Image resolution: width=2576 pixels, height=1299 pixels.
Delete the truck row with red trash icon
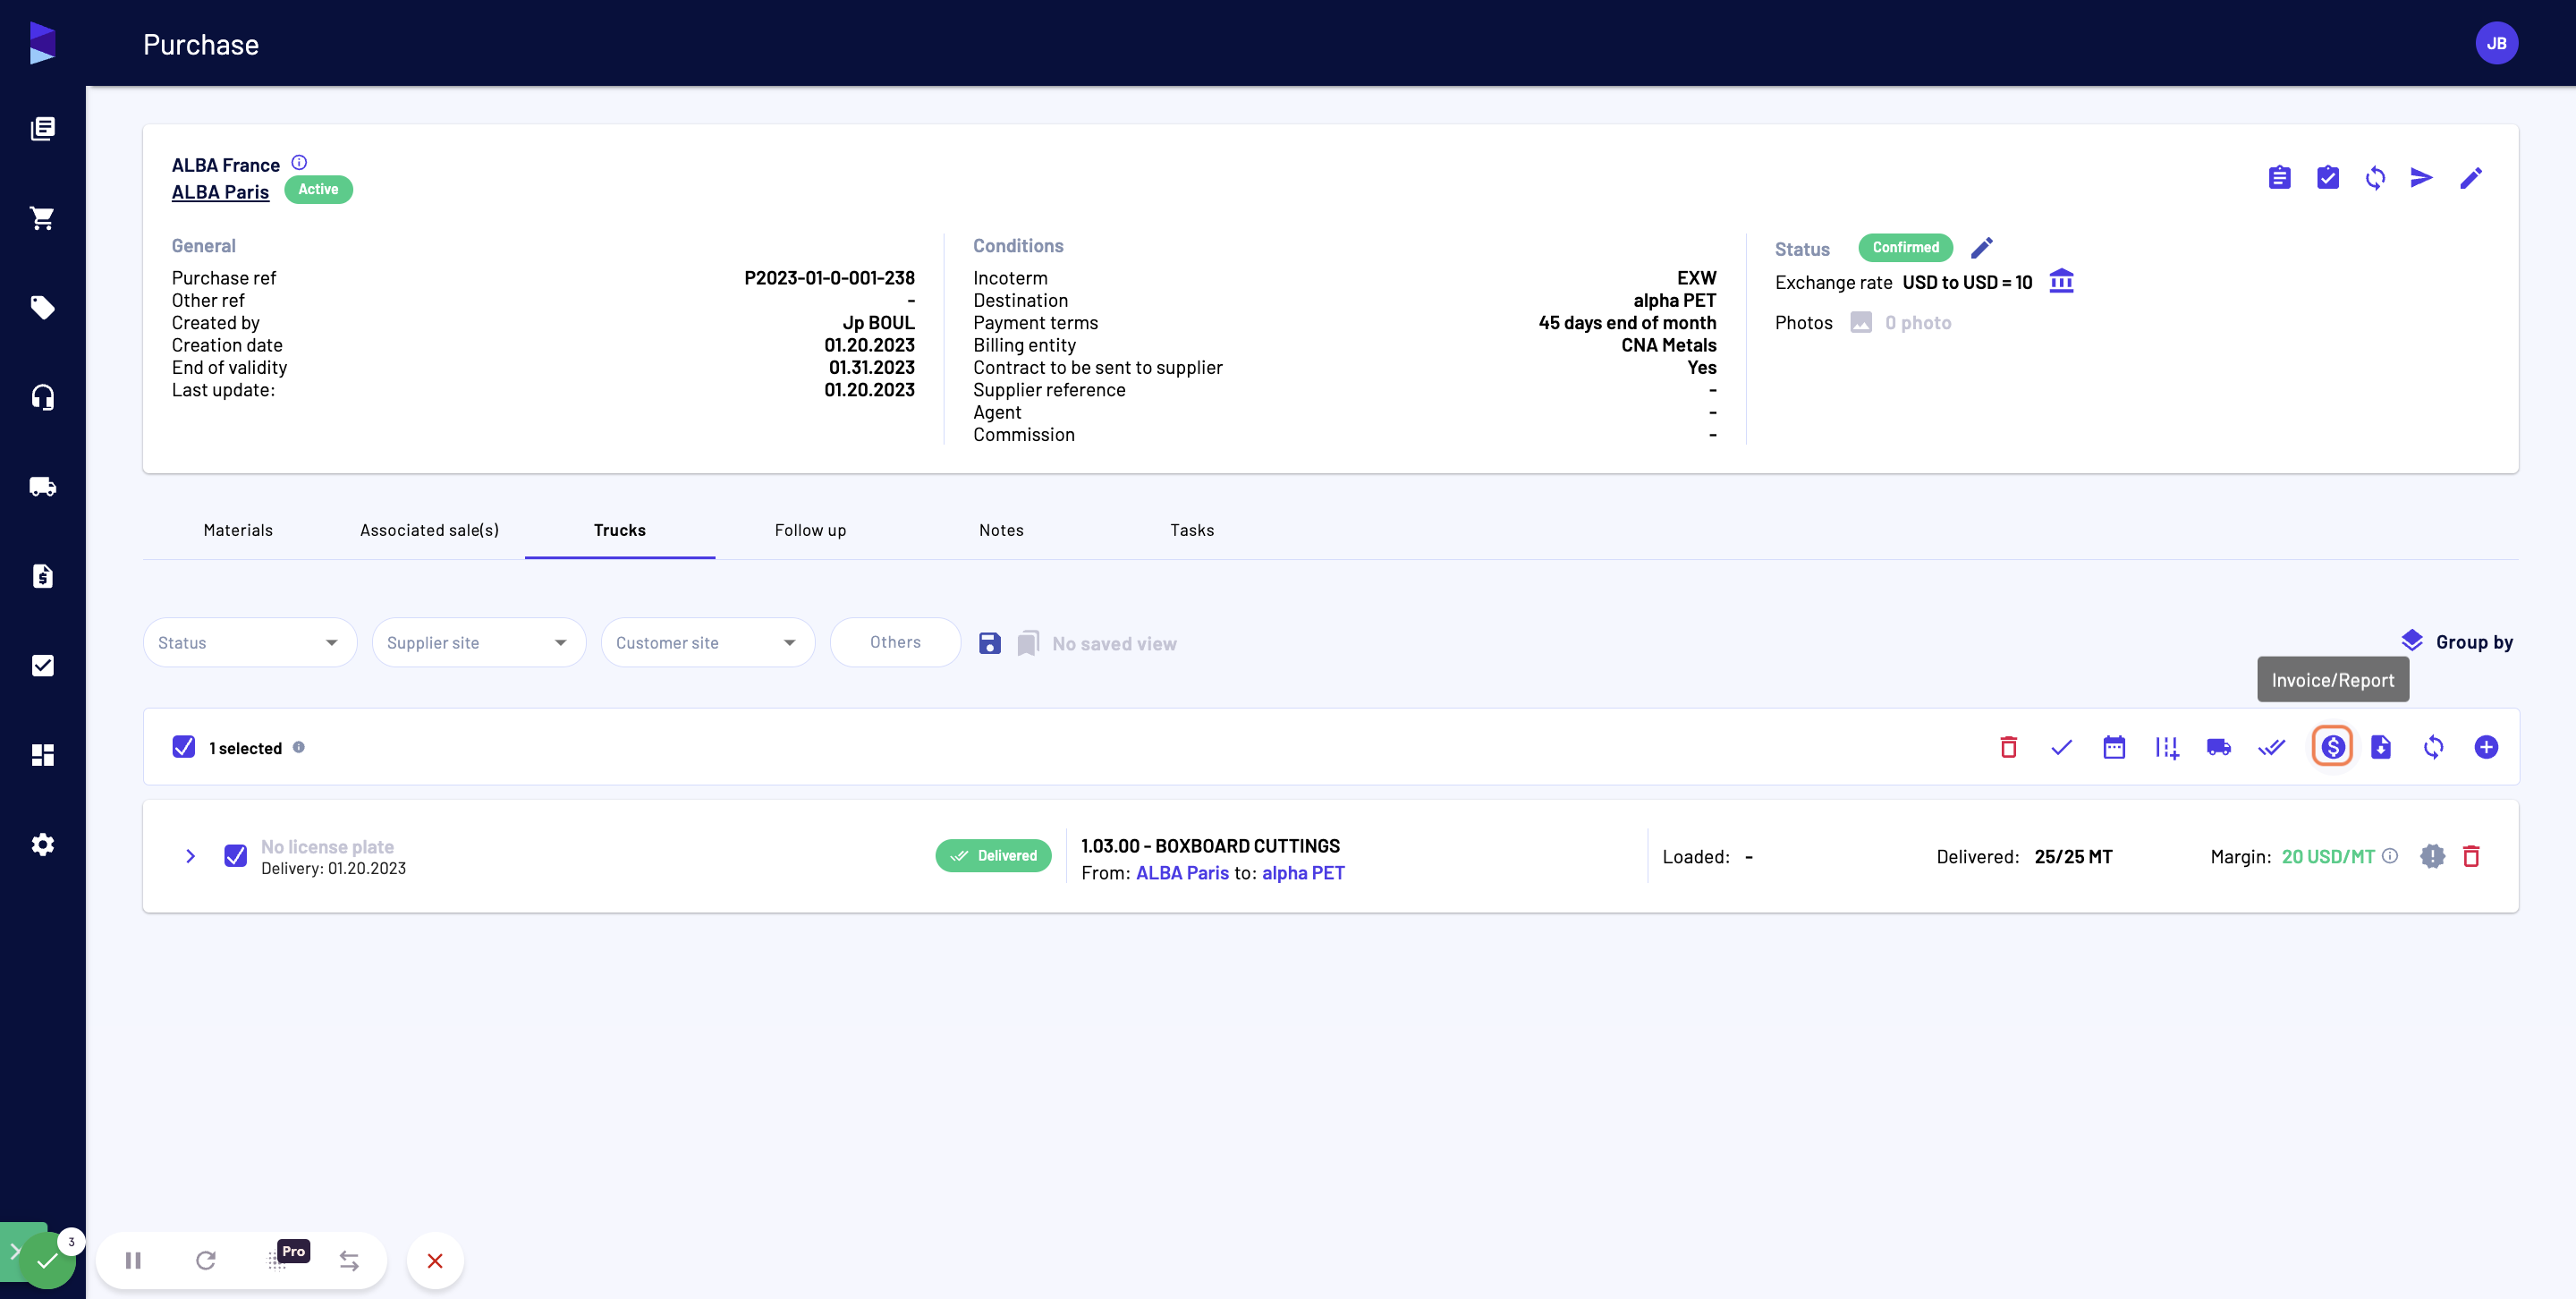pos(2471,856)
